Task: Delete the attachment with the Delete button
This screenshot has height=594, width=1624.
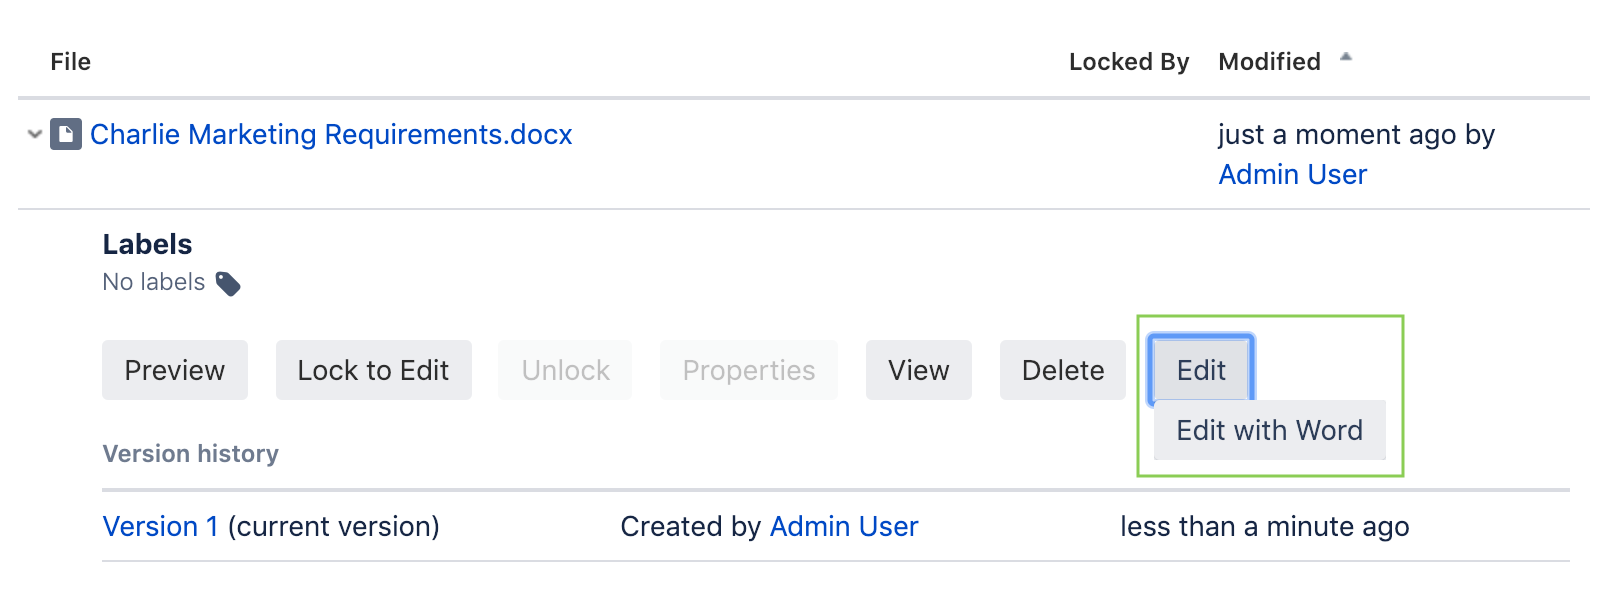Action: (x=1062, y=370)
